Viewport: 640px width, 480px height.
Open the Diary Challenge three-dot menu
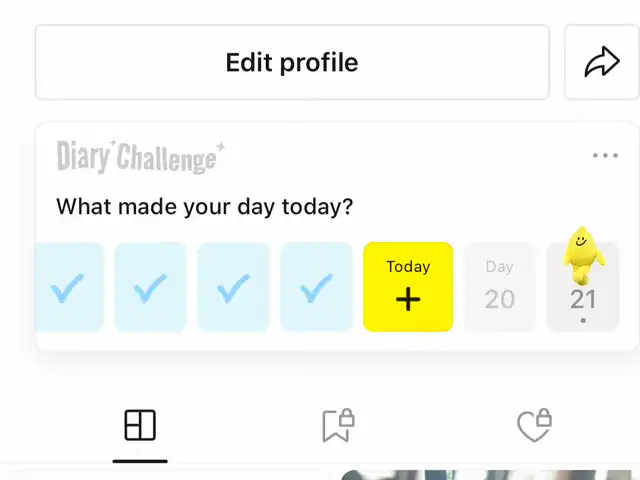click(x=605, y=155)
